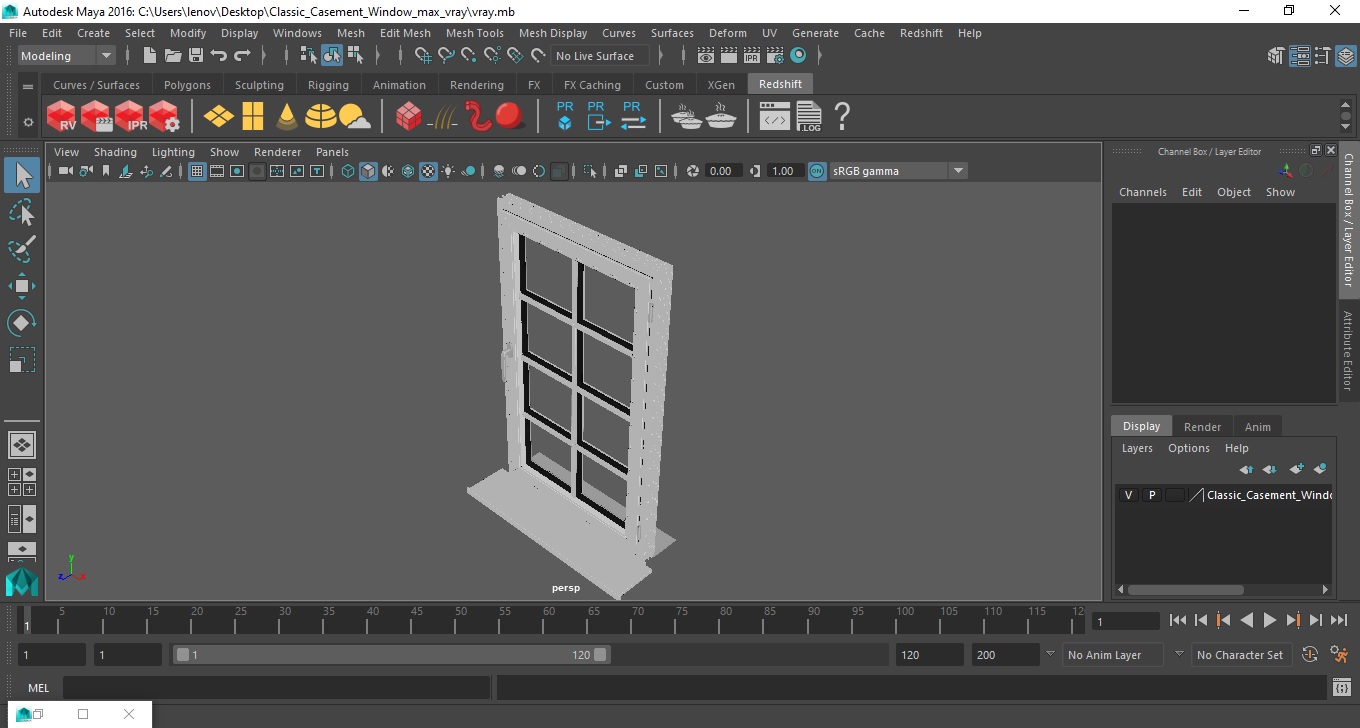The width and height of the screenshot is (1360, 728).
Task: Click the Undo arrow icon
Action: click(x=219, y=56)
